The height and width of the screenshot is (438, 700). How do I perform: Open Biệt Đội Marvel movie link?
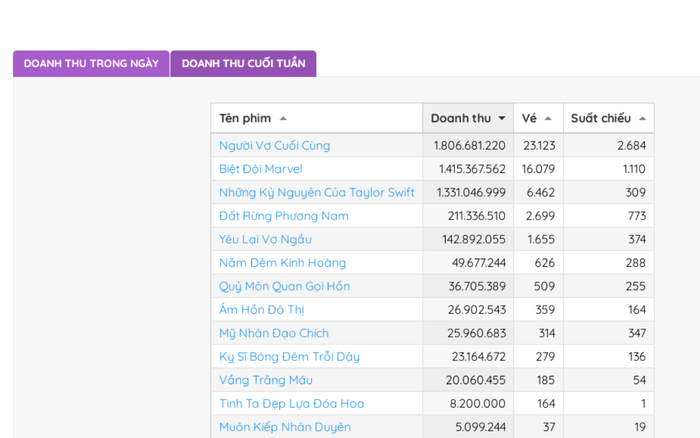click(260, 169)
